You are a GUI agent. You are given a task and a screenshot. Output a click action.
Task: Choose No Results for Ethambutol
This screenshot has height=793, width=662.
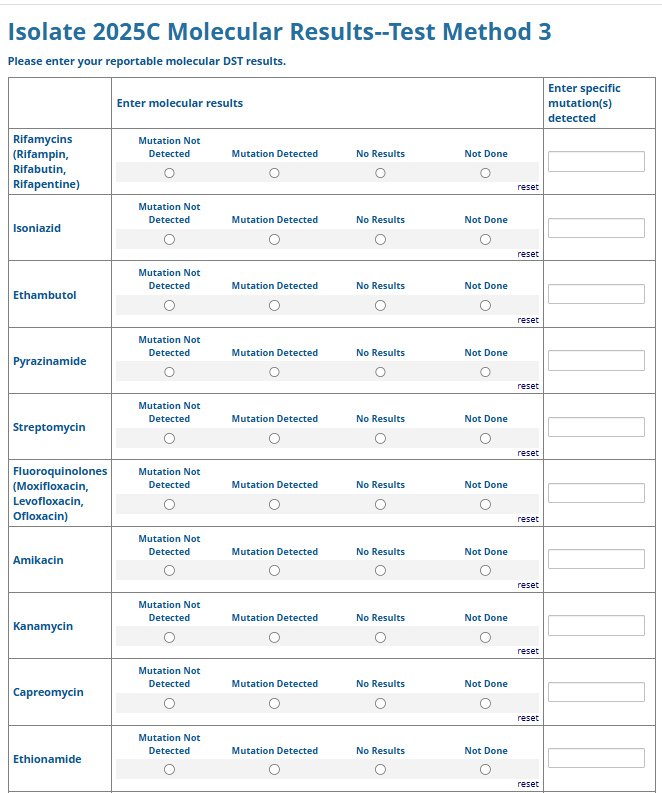[380, 305]
